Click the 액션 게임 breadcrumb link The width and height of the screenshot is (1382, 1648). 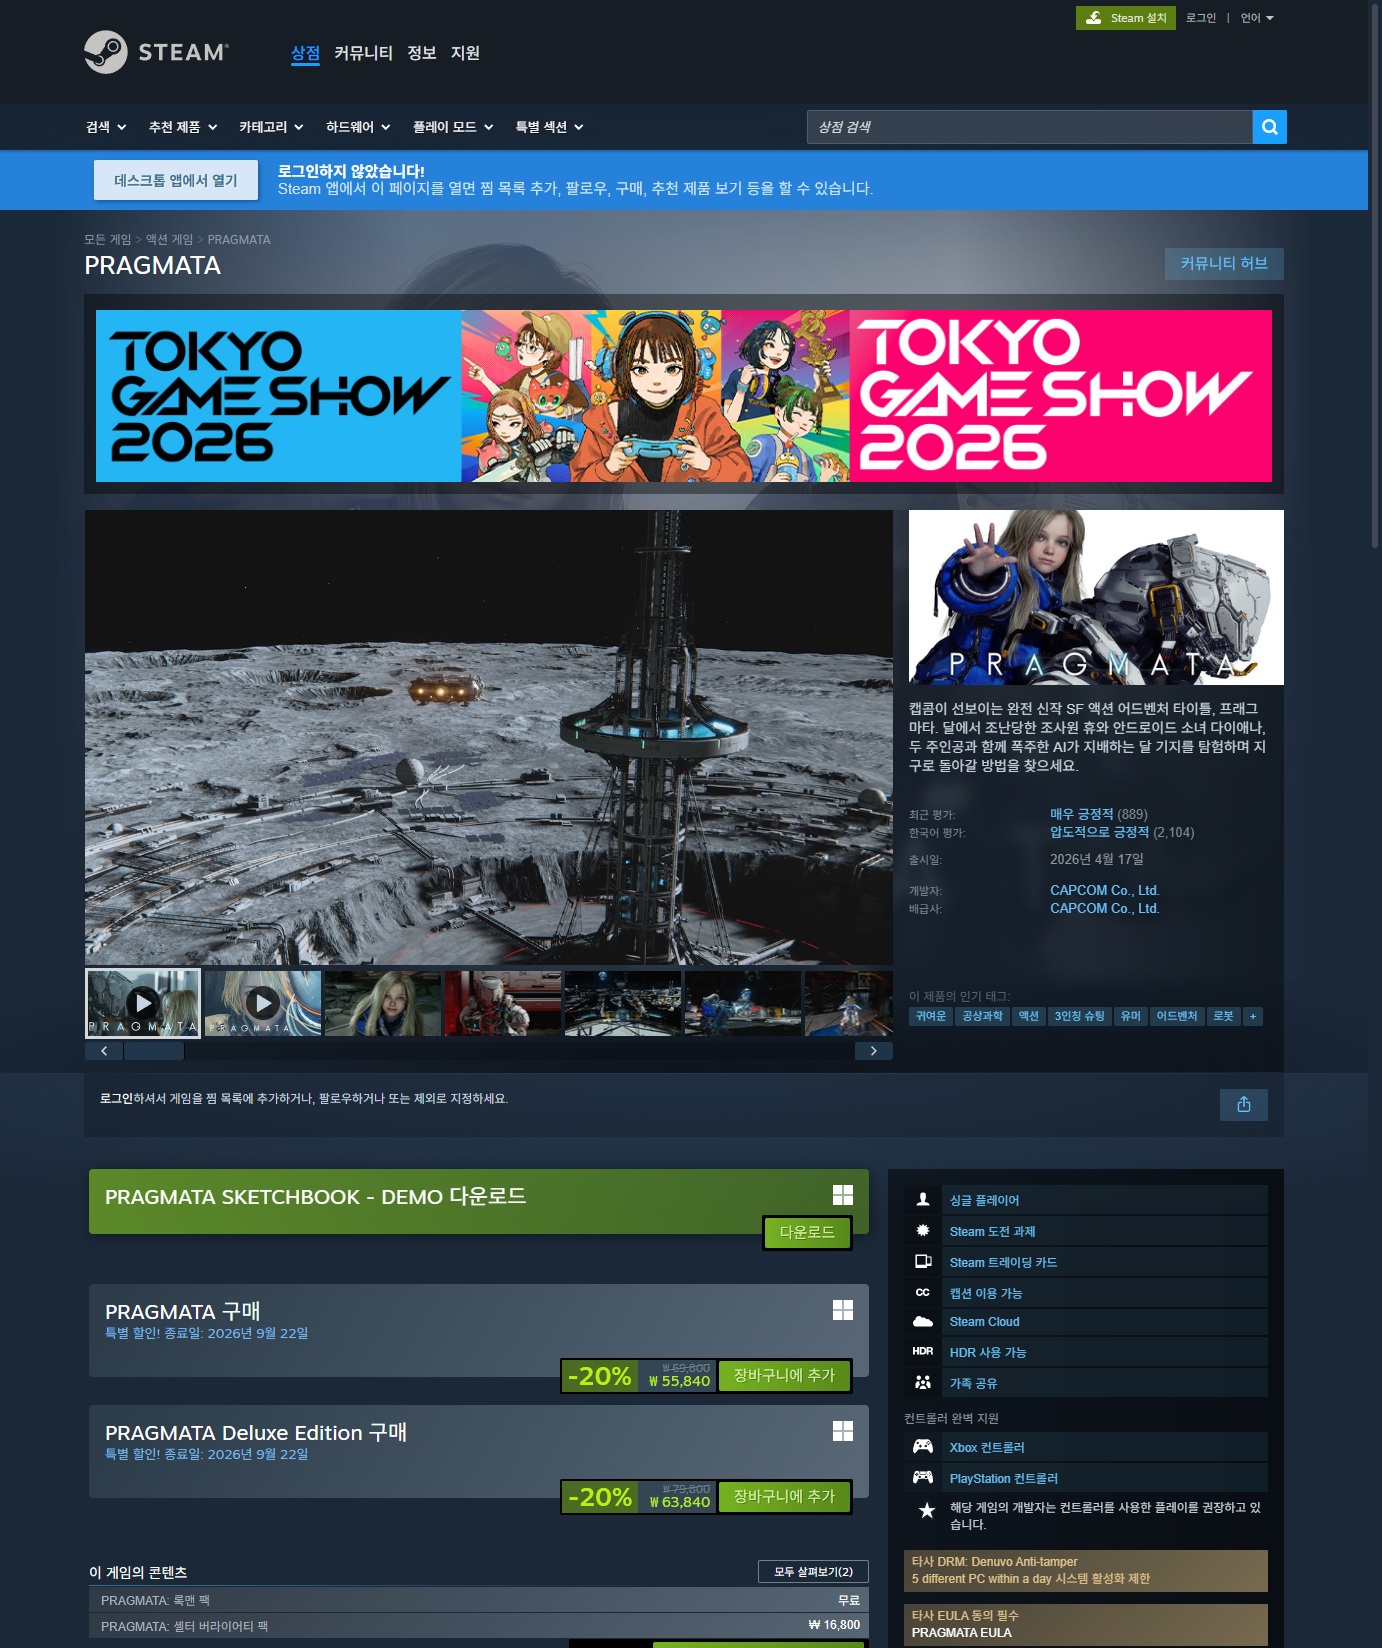coord(169,240)
